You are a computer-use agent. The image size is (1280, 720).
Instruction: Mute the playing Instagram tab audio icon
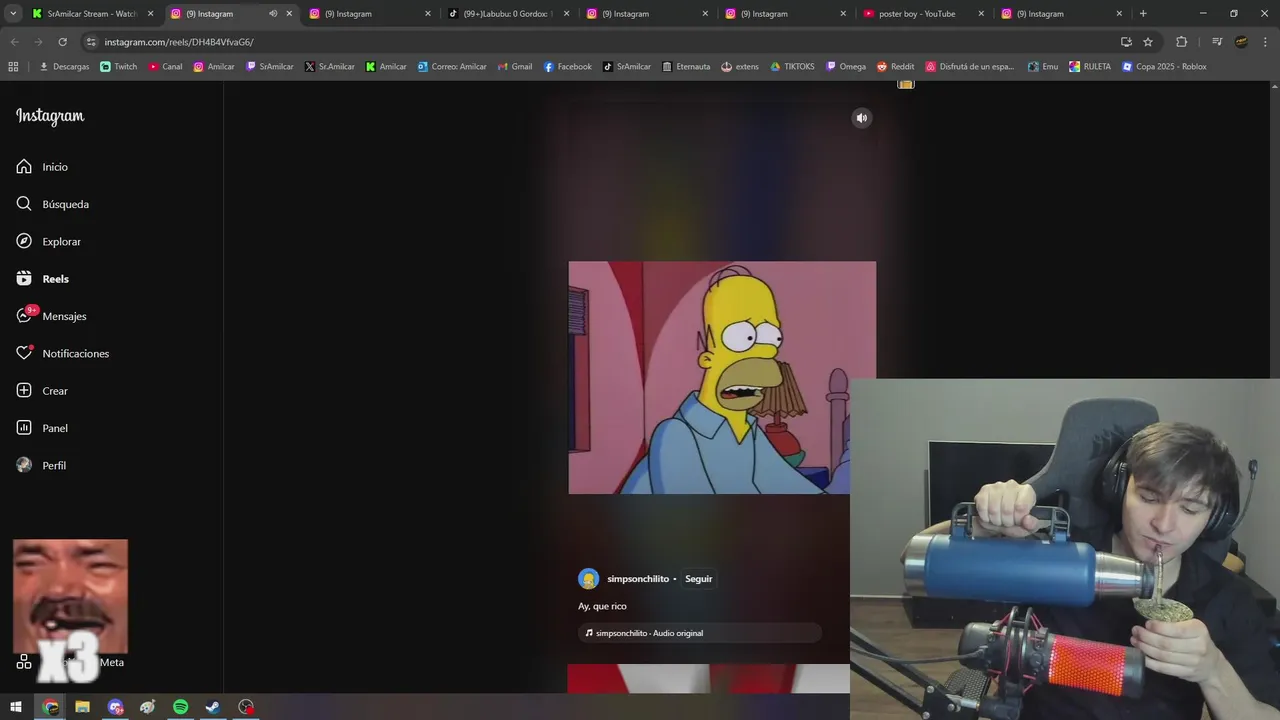[x=273, y=14]
